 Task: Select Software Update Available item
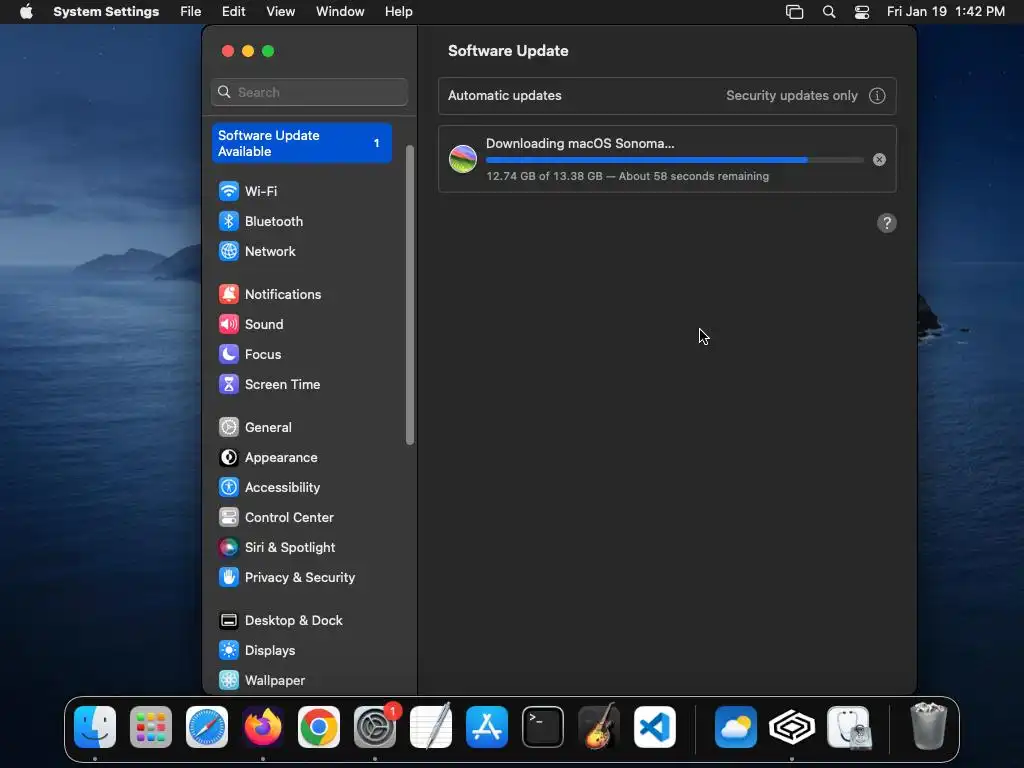click(302, 143)
